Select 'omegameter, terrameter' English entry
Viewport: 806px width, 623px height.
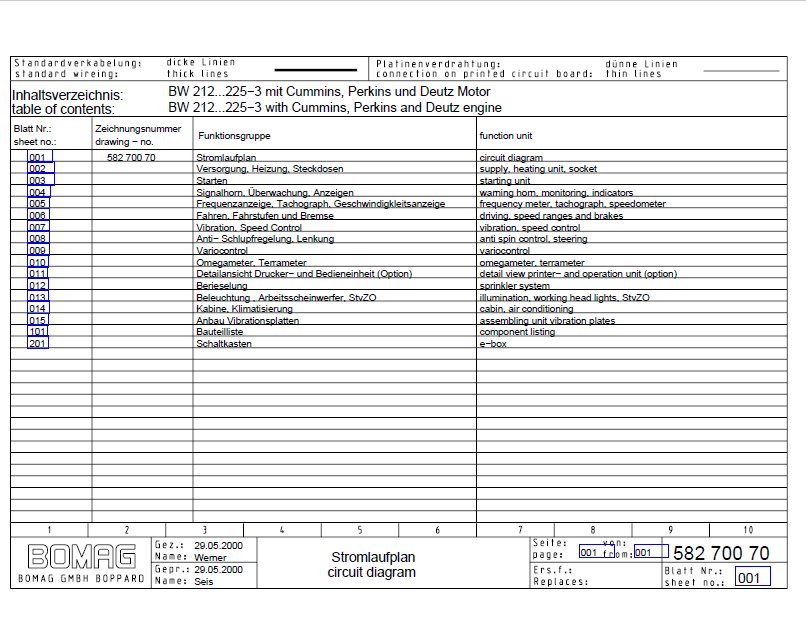coord(532,262)
